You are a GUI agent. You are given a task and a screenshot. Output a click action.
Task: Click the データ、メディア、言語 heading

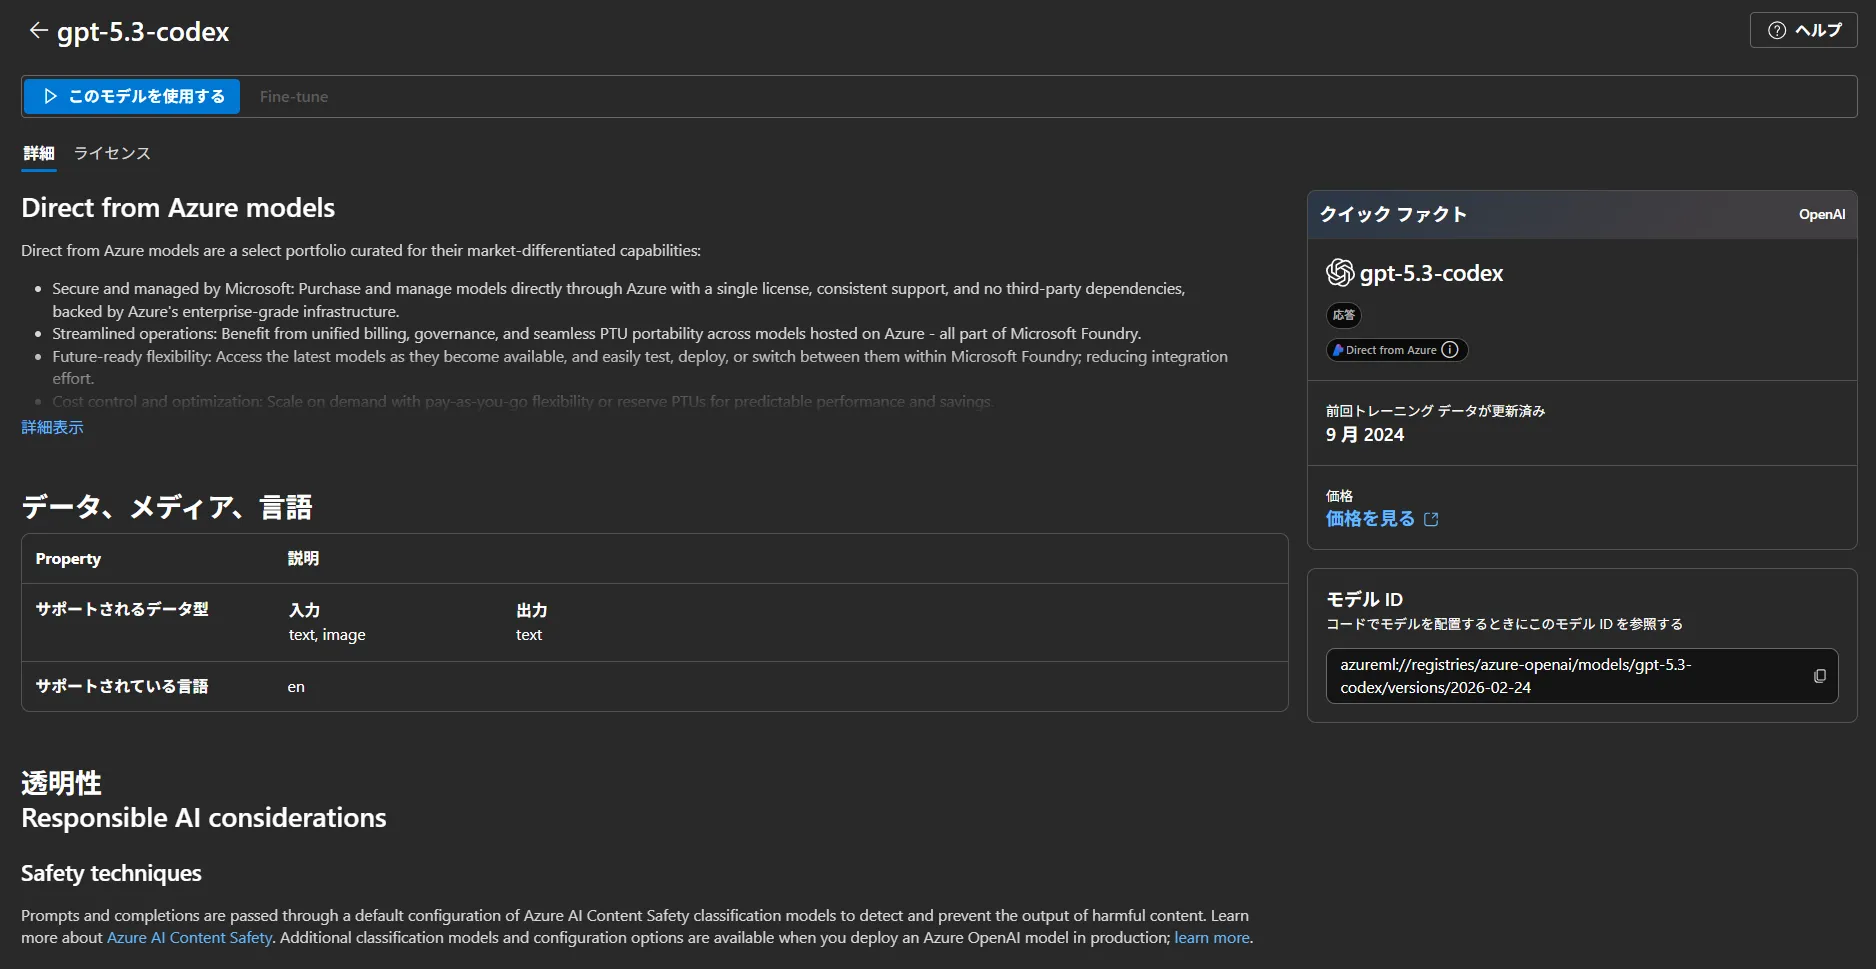point(167,507)
